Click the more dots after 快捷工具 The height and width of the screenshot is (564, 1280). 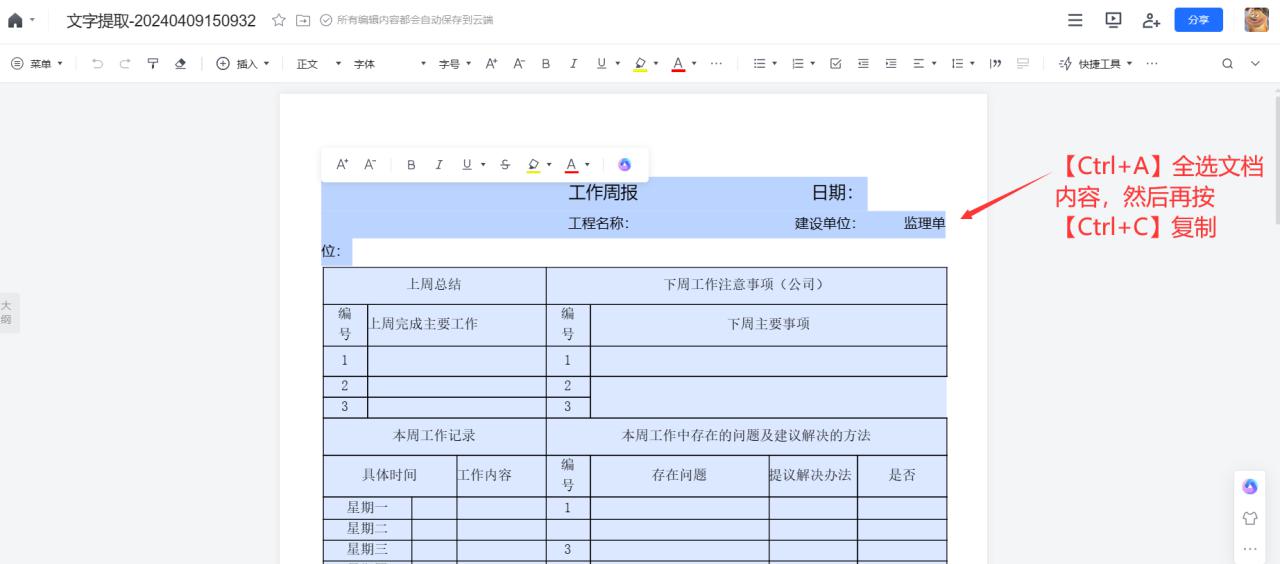pyautogui.click(x=1152, y=63)
